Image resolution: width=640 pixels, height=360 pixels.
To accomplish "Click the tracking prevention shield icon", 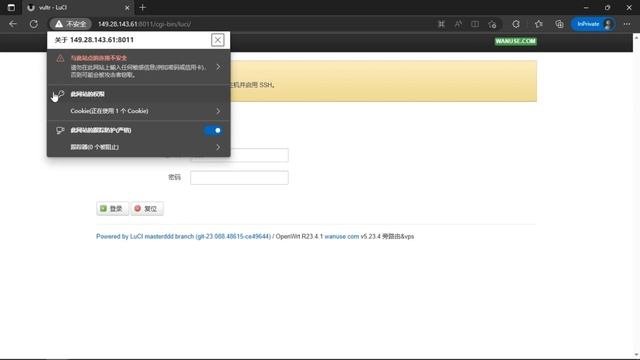I will (60, 131).
